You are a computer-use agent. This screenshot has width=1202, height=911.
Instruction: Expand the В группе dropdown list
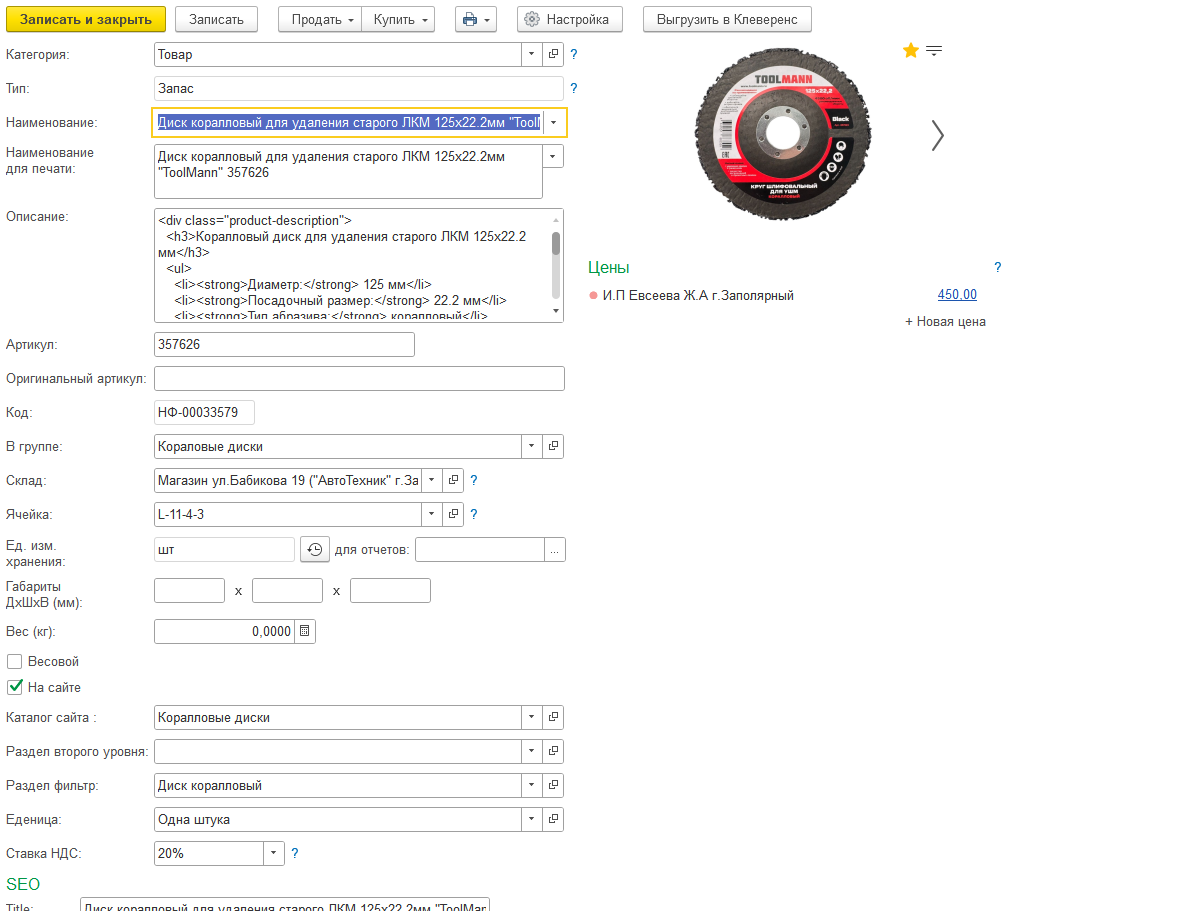point(532,446)
